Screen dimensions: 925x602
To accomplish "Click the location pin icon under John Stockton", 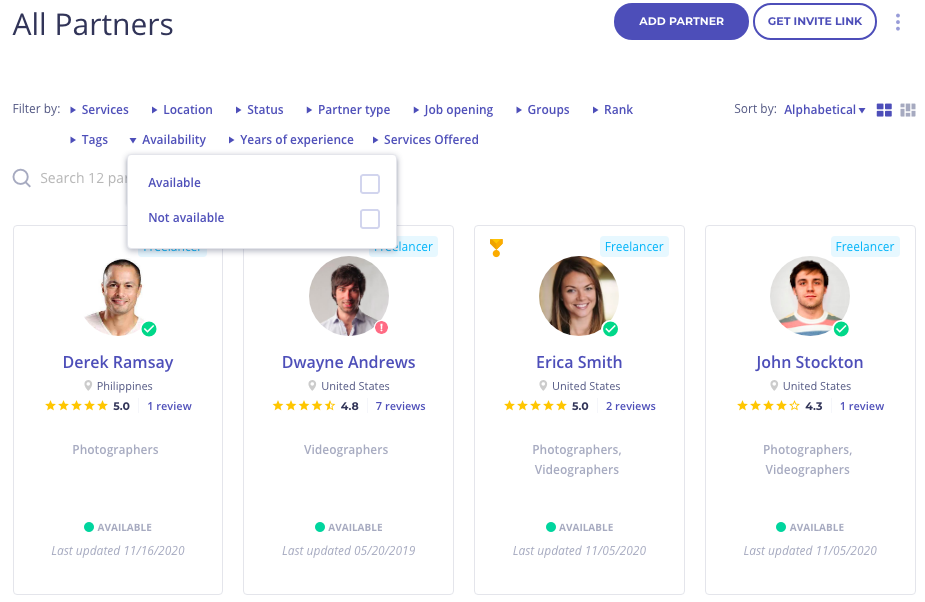I will pyautogui.click(x=773, y=385).
